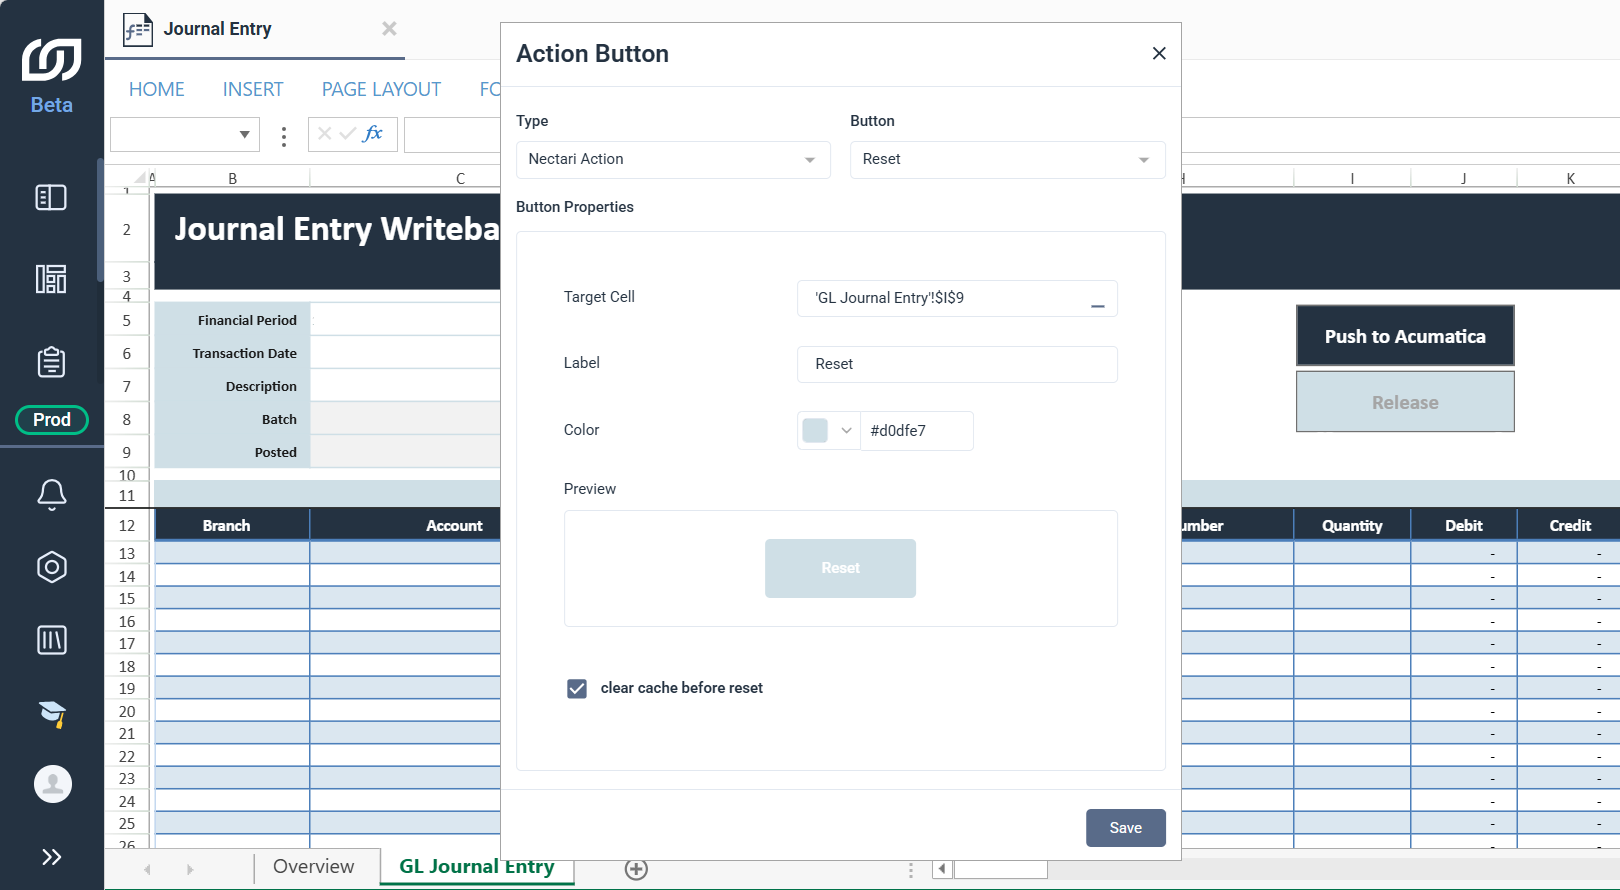This screenshot has width=1620, height=890.
Task: Open notifications bell icon
Action: 52,494
